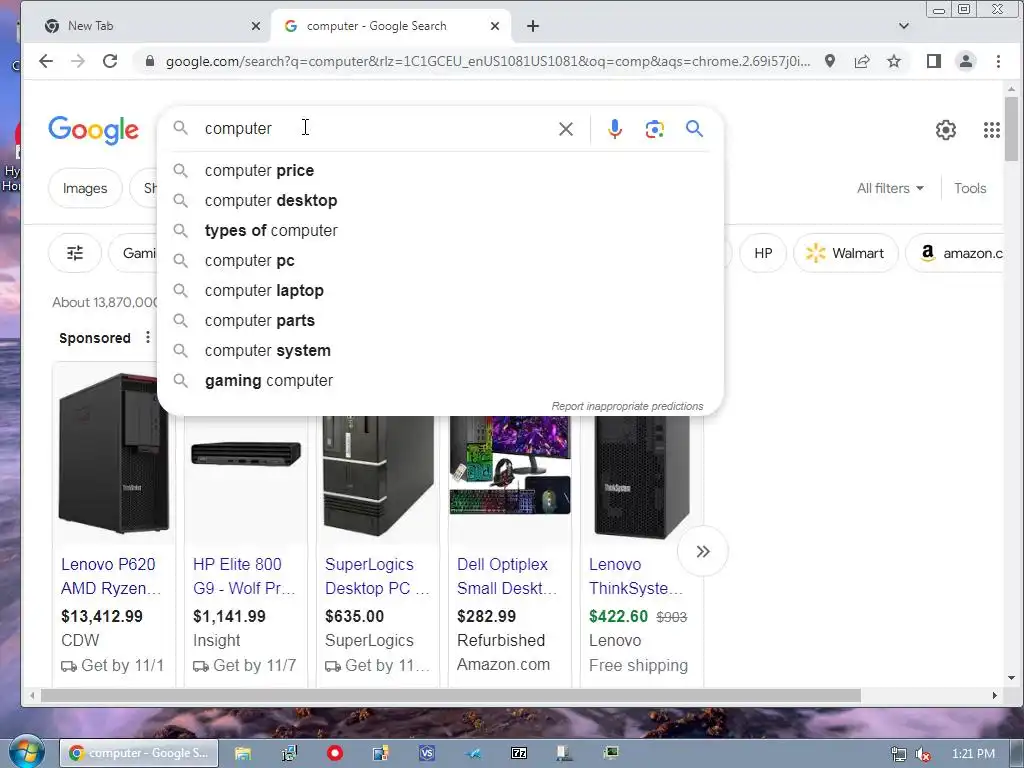Open the Tools button
Image resolution: width=1024 pixels, height=768 pixels.
[x=970, y=188]
